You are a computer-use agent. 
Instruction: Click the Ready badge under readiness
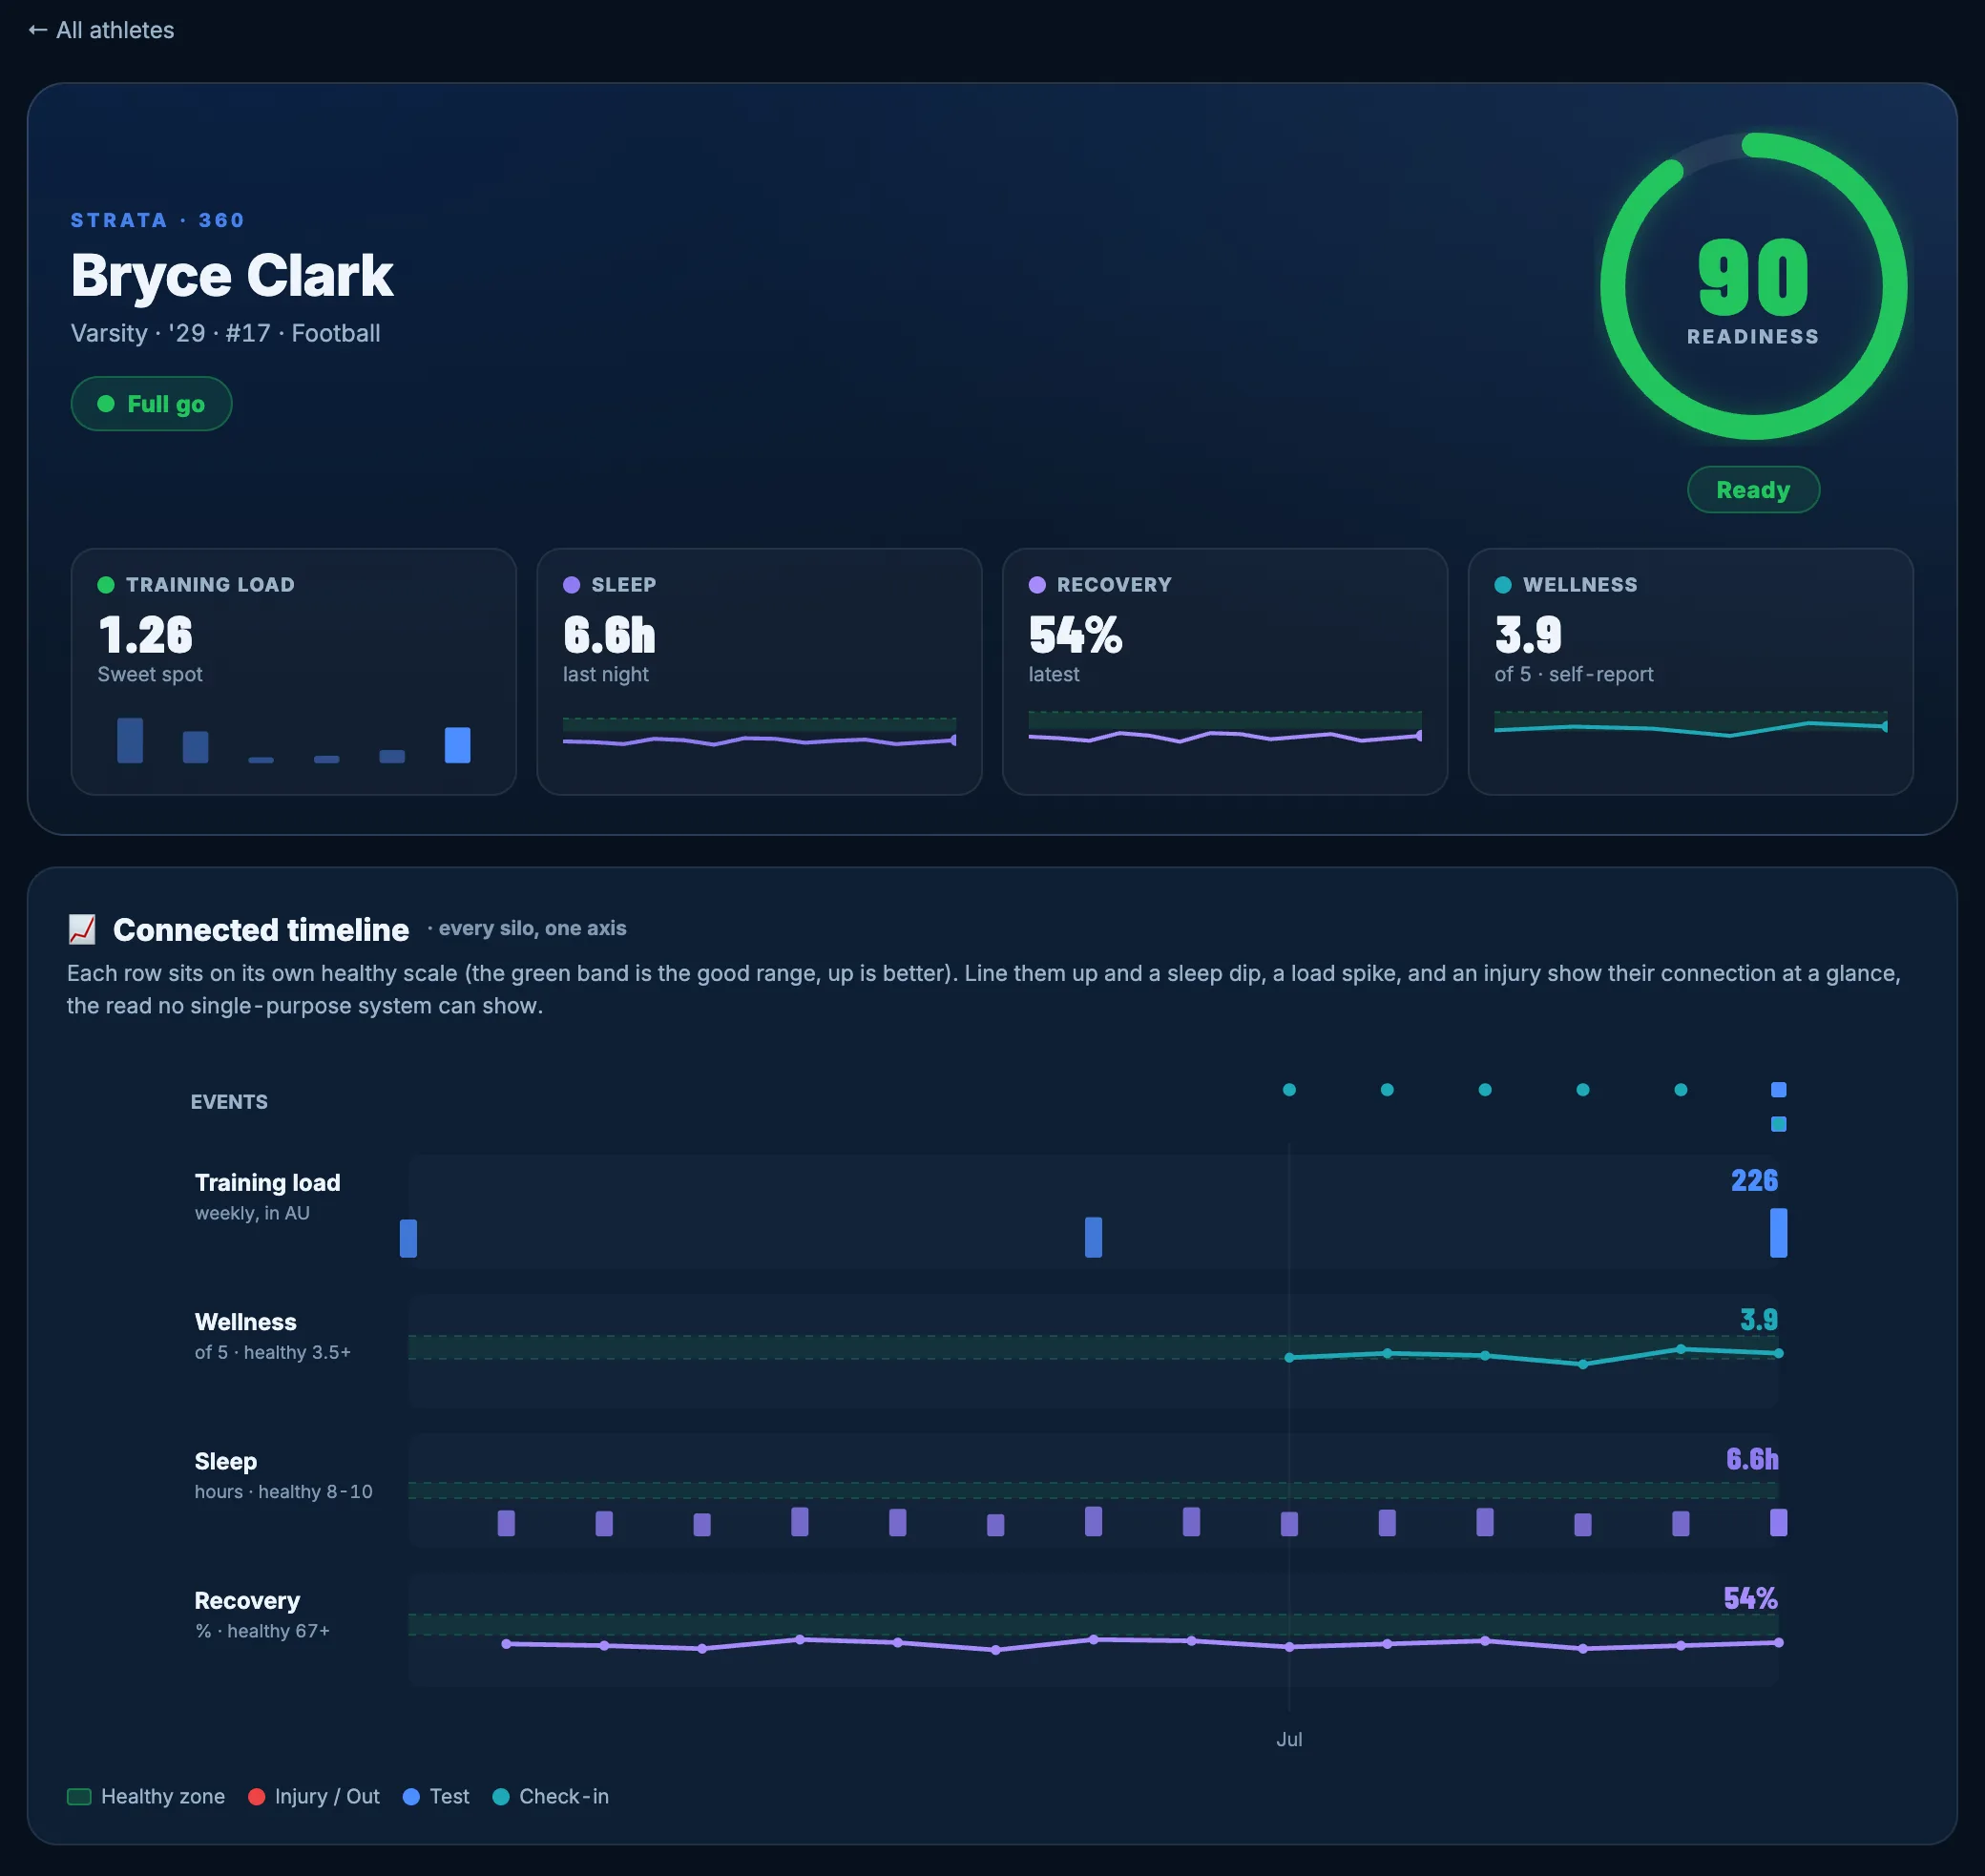click(1753, 490)
